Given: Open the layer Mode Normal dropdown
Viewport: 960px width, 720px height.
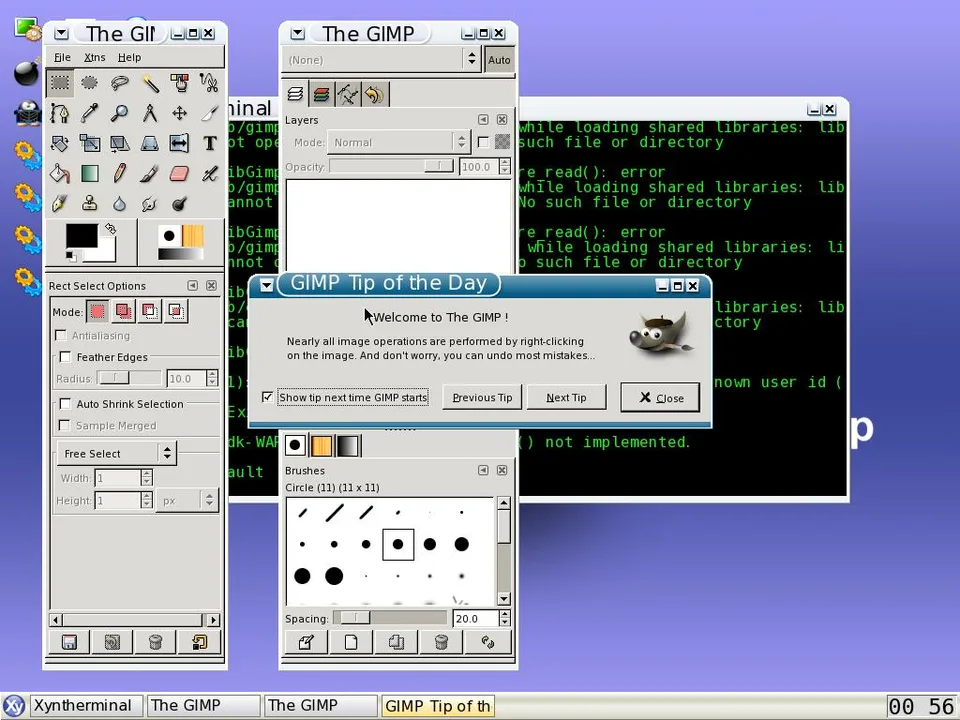Looking at the screenshot, I should click(x=399, y=142).
